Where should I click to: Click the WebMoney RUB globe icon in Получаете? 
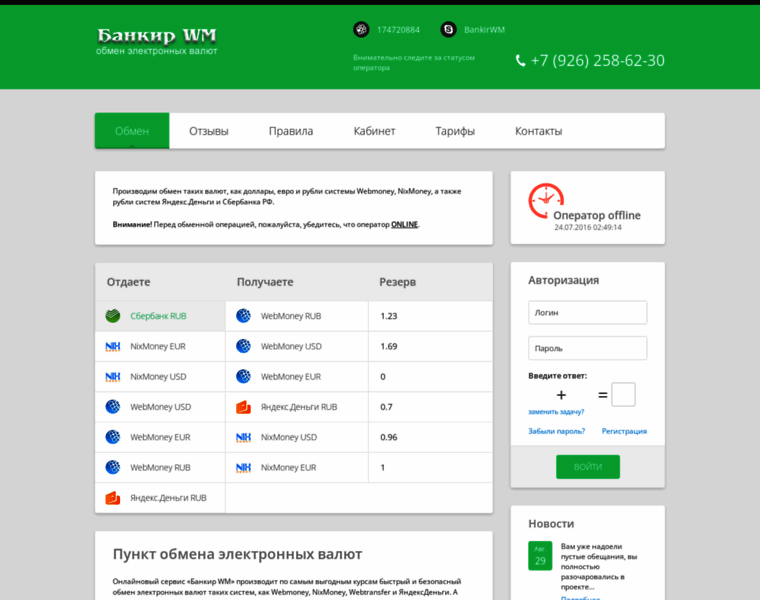point(243,316)
